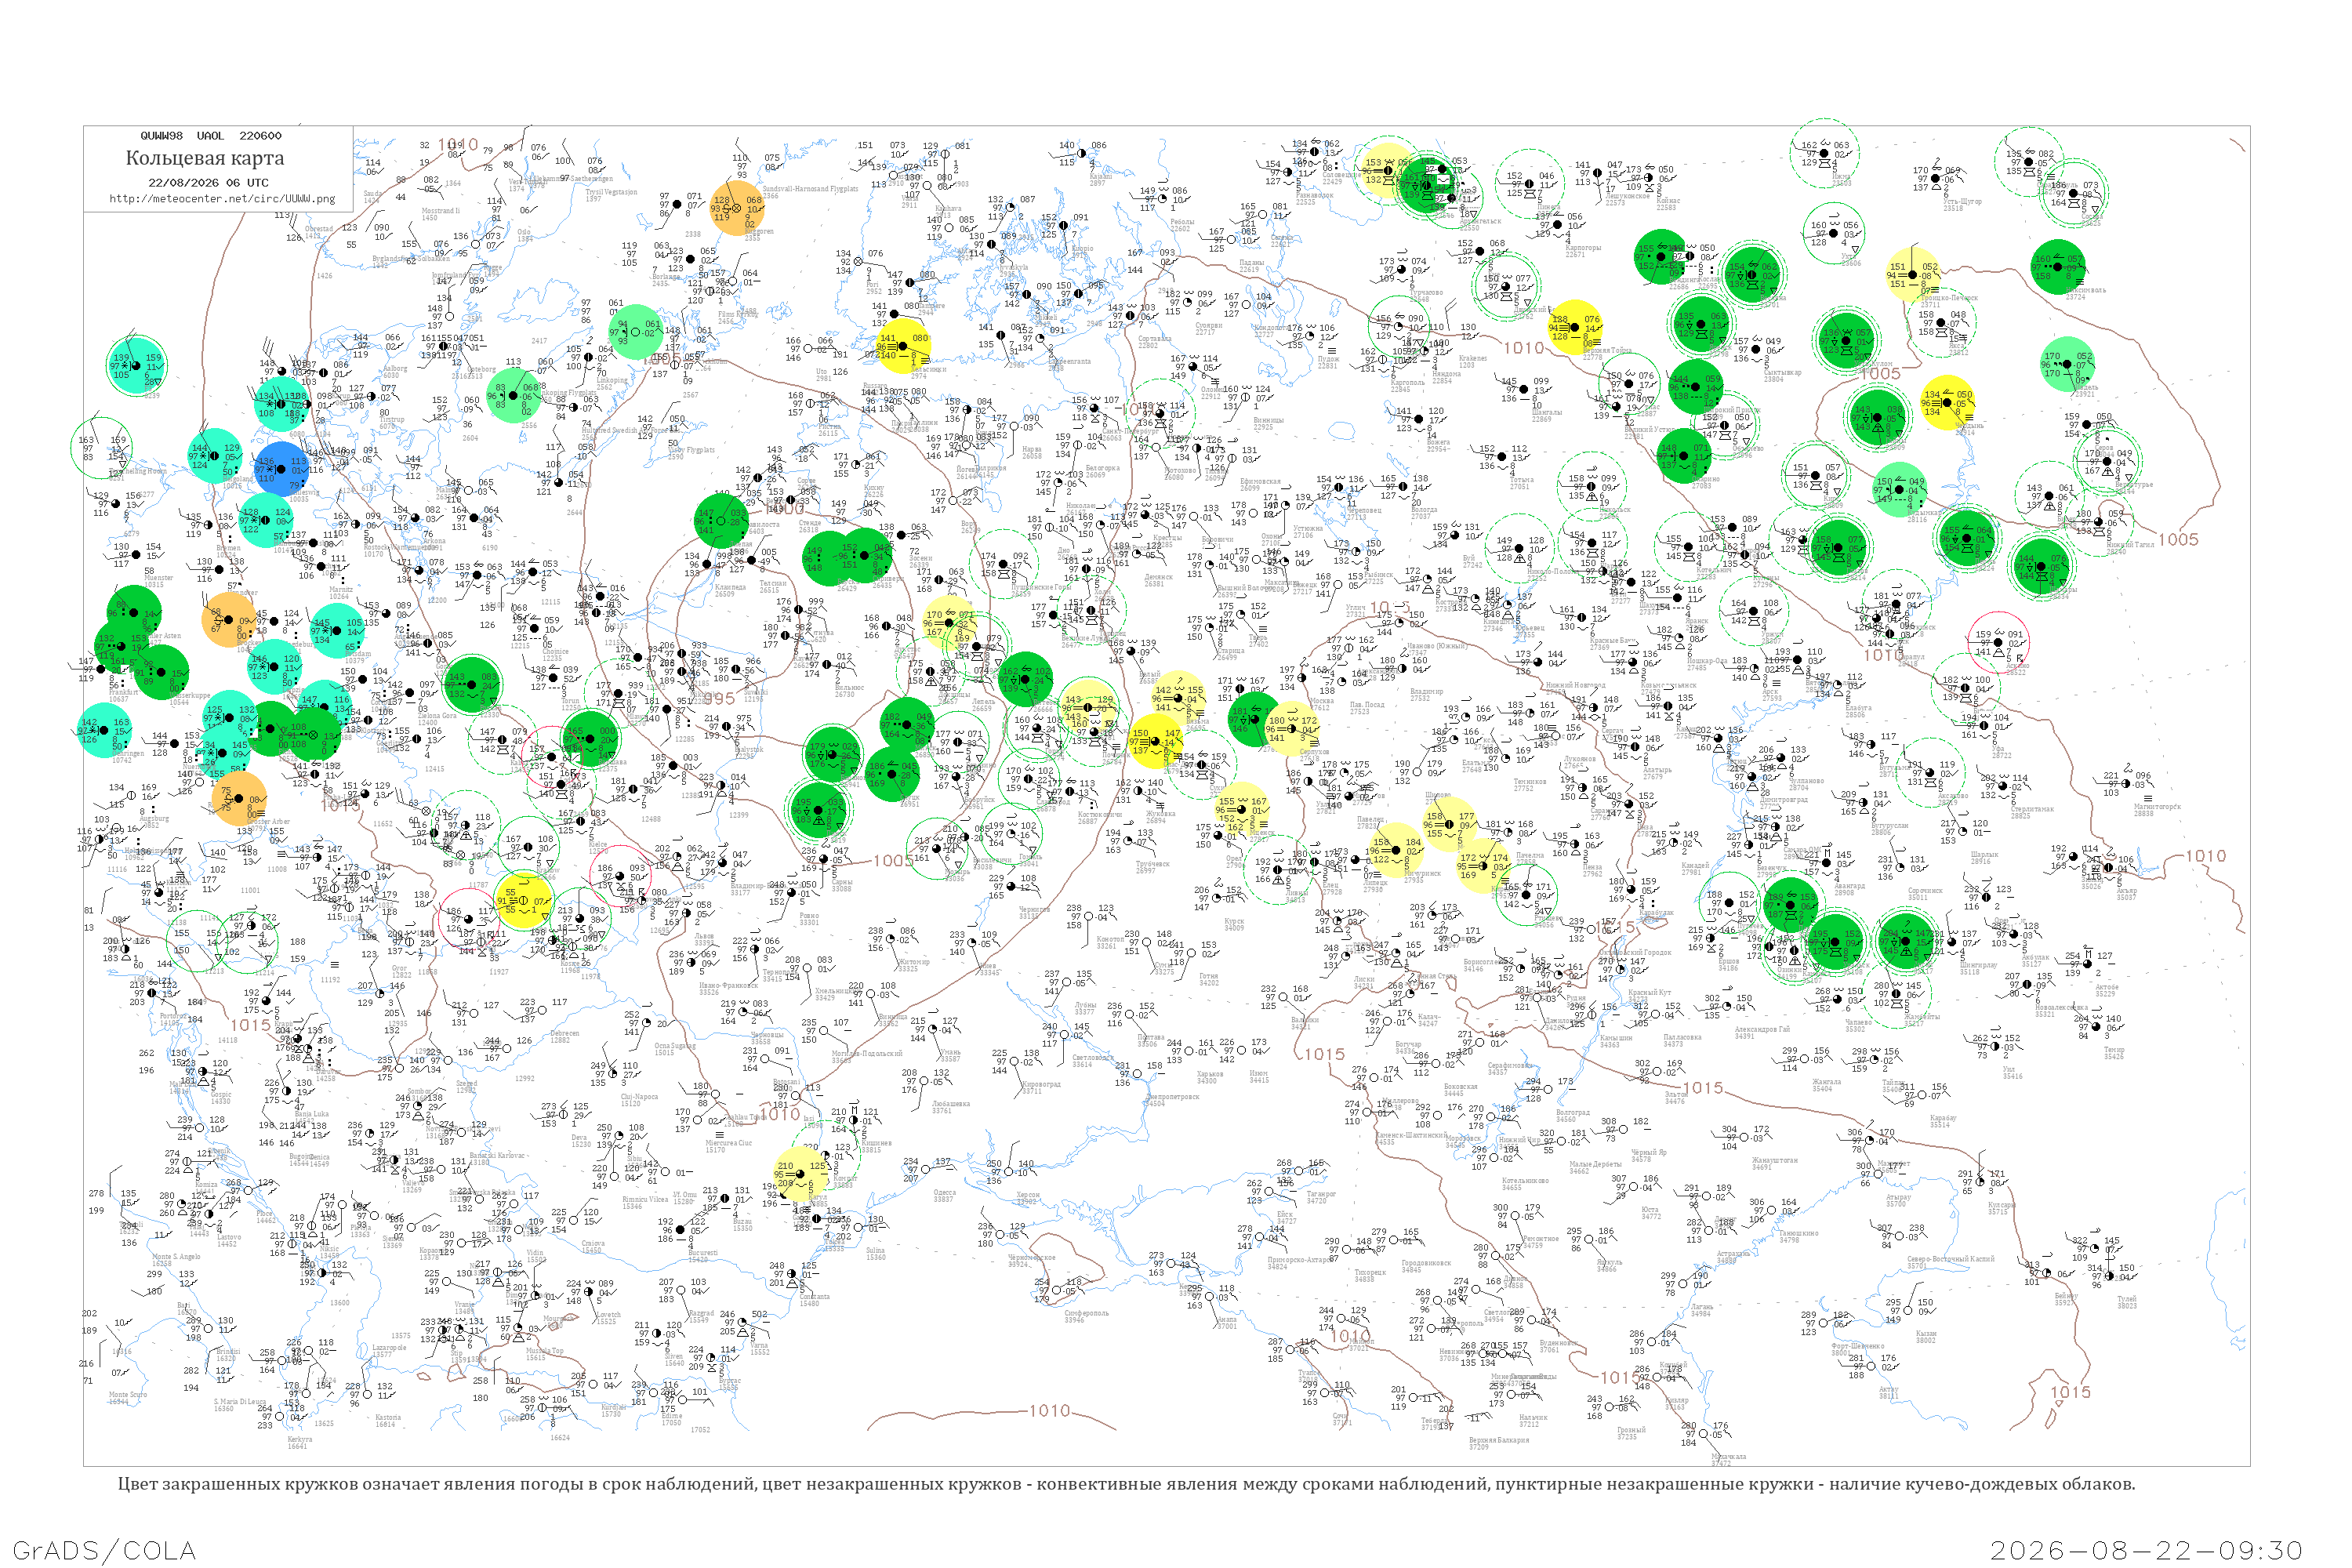Open the meteocenter.net UUWW.png URL text
Viewport: 2352px width, 1568px height.
(222, 198)
